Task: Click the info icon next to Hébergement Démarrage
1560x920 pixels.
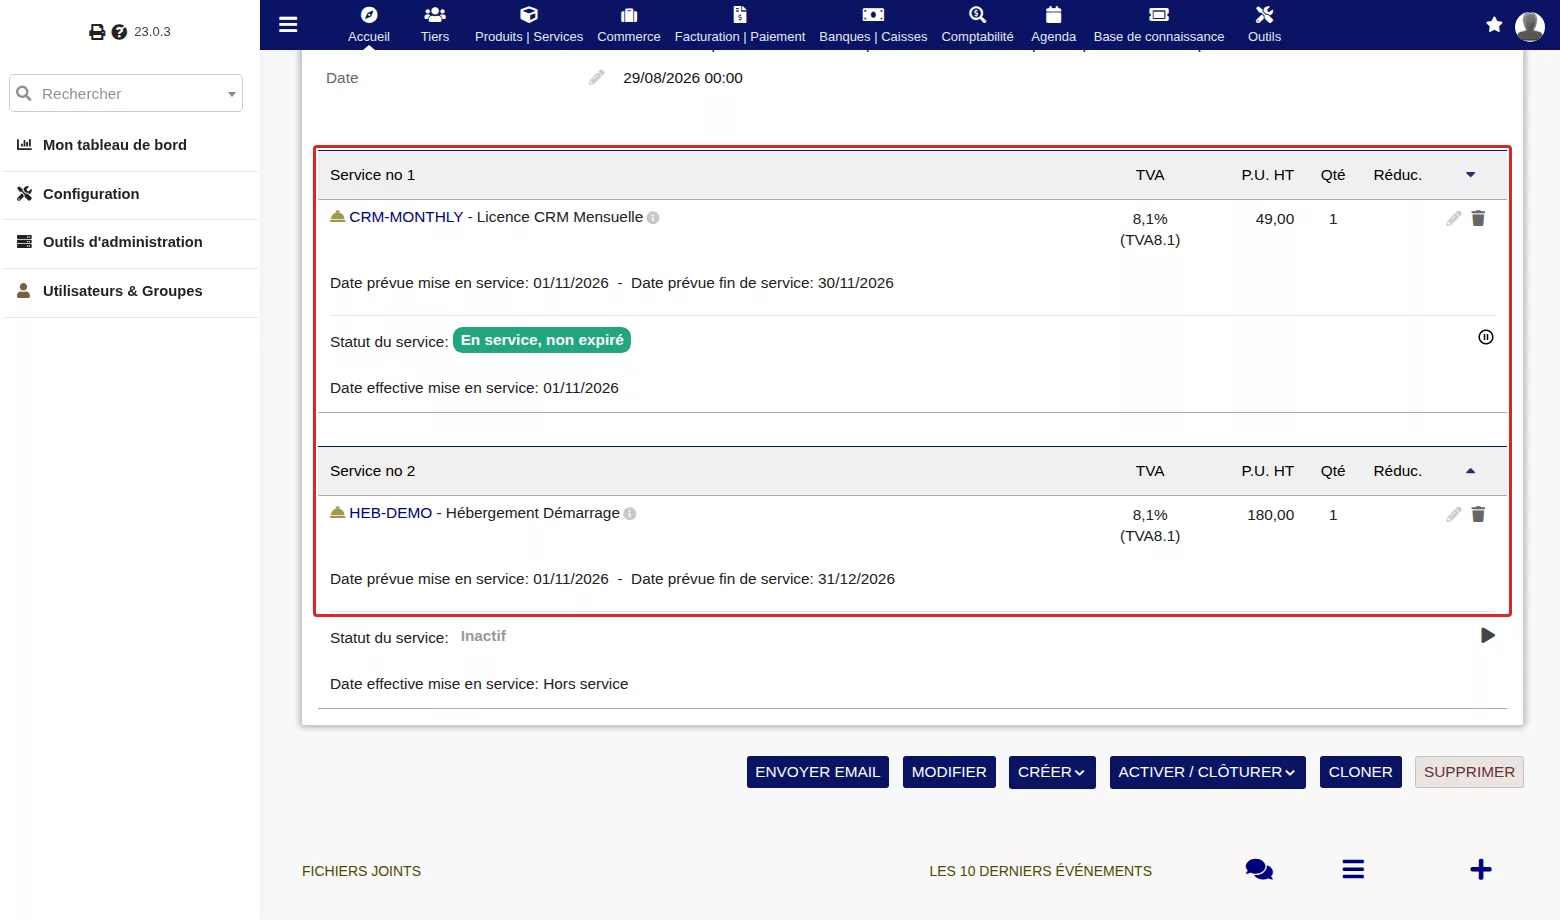Action: click(630, 514)
